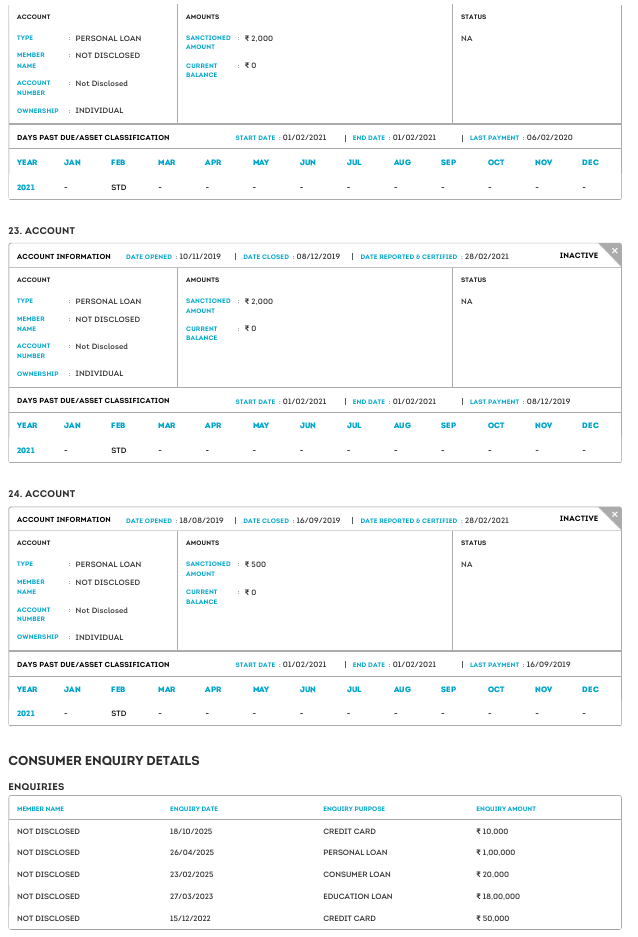The image size is (638, 937).
Task: Select the Enquiry Purpose column header
Action: 354,809
